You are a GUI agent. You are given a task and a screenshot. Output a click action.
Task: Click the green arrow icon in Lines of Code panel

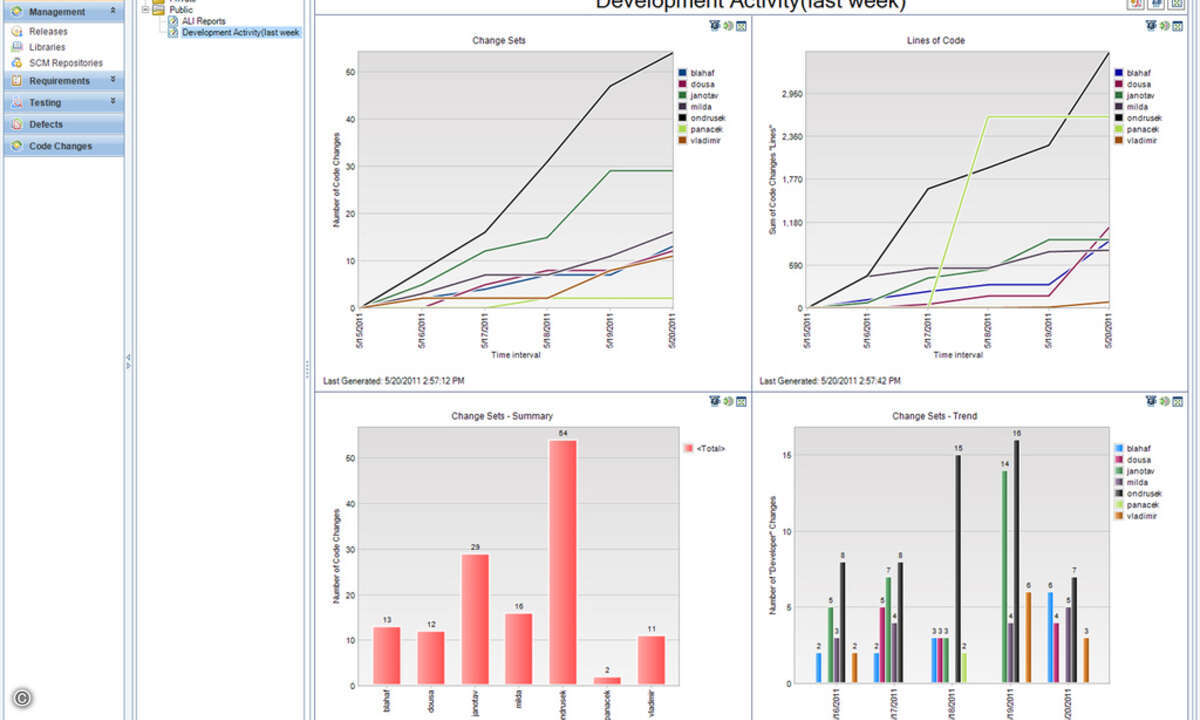1165,25
